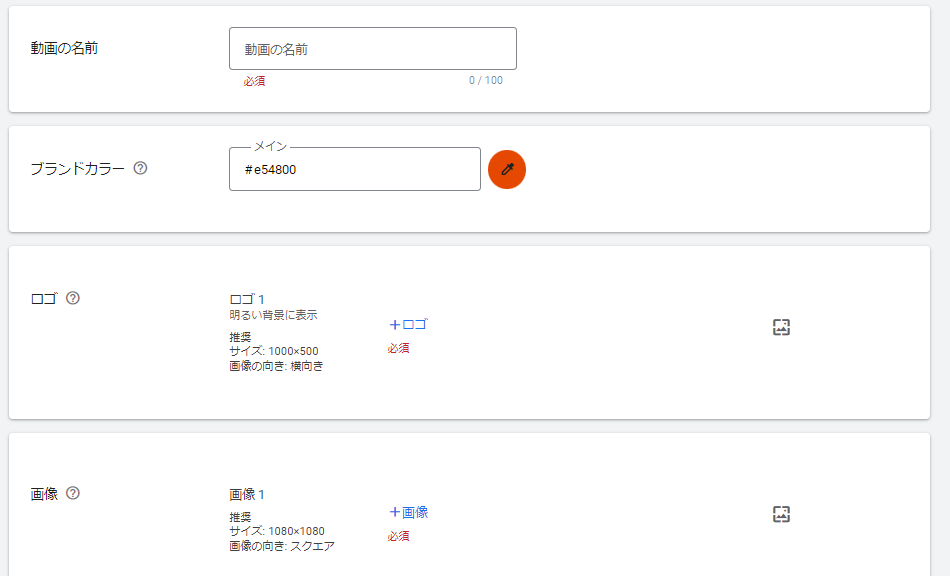This screenshot has width=950, height=576.
Task: Click the メイン hex color field
Action: [x=354, y=169]
